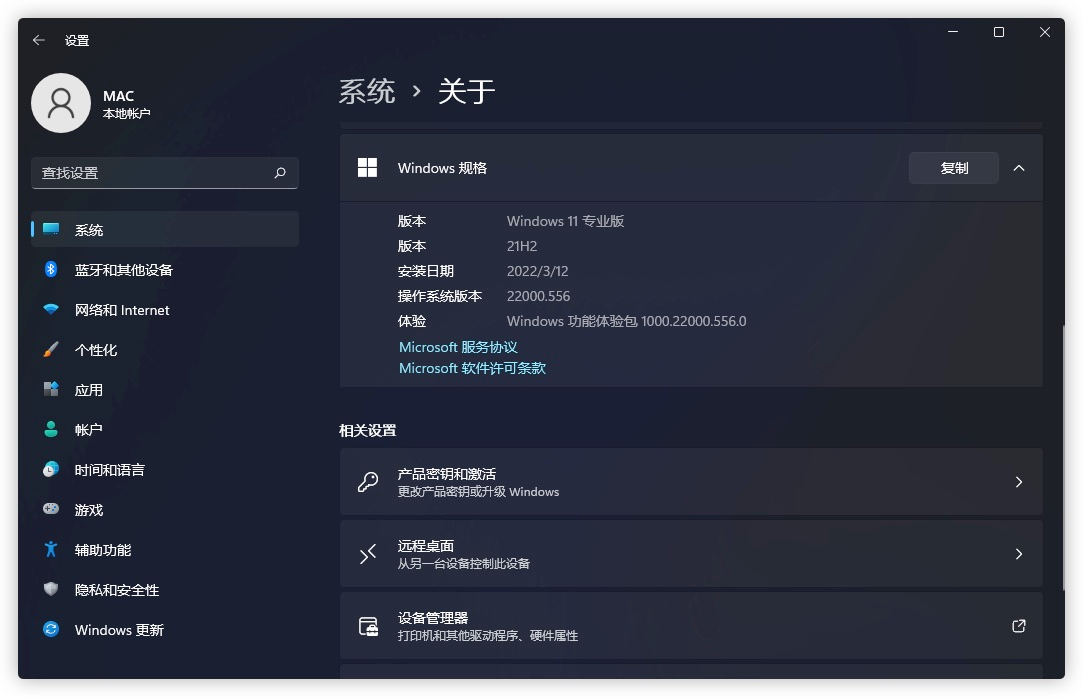
Task: Click the Windows logo in 规格 header
Action: (367, 168)
